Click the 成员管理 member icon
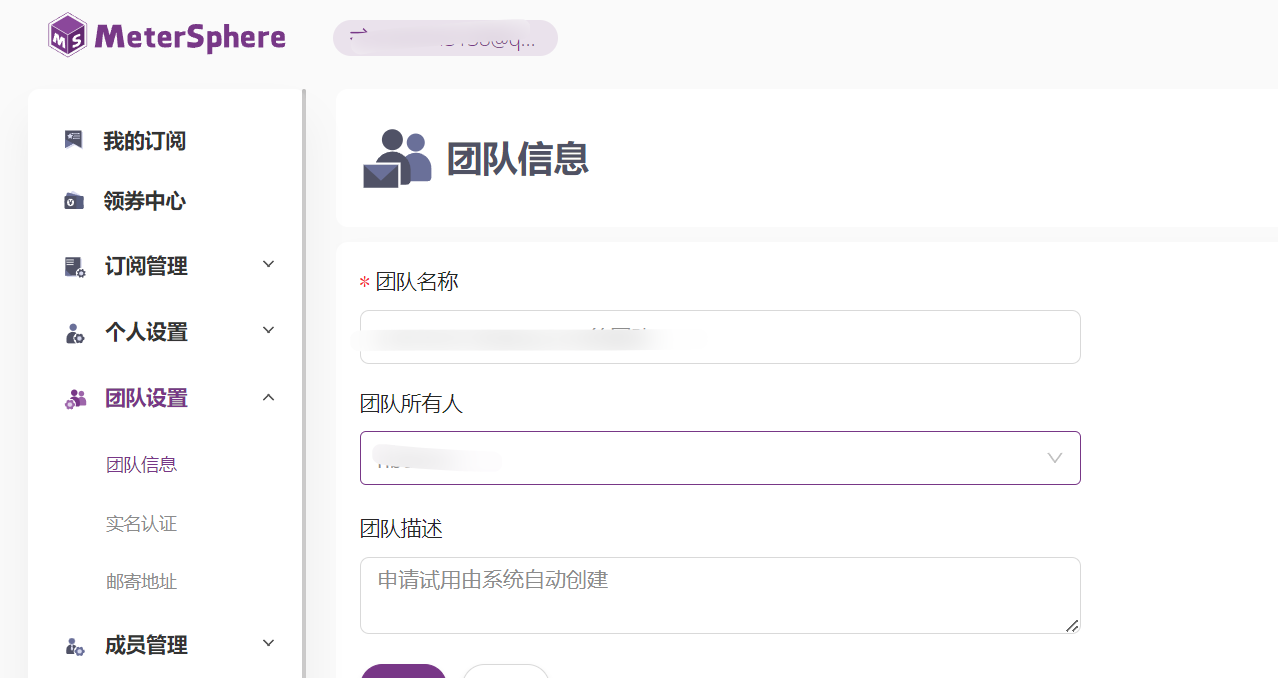Viewport: 1278px width, 678px height. pos(72,644)
